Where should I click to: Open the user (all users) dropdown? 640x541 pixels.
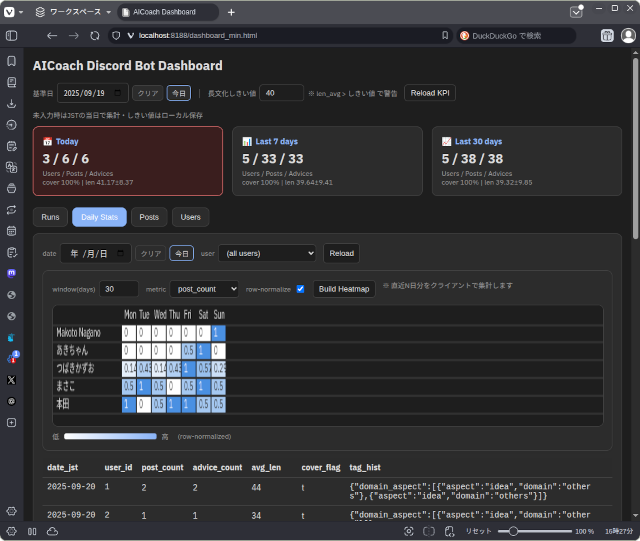point(267,253)
